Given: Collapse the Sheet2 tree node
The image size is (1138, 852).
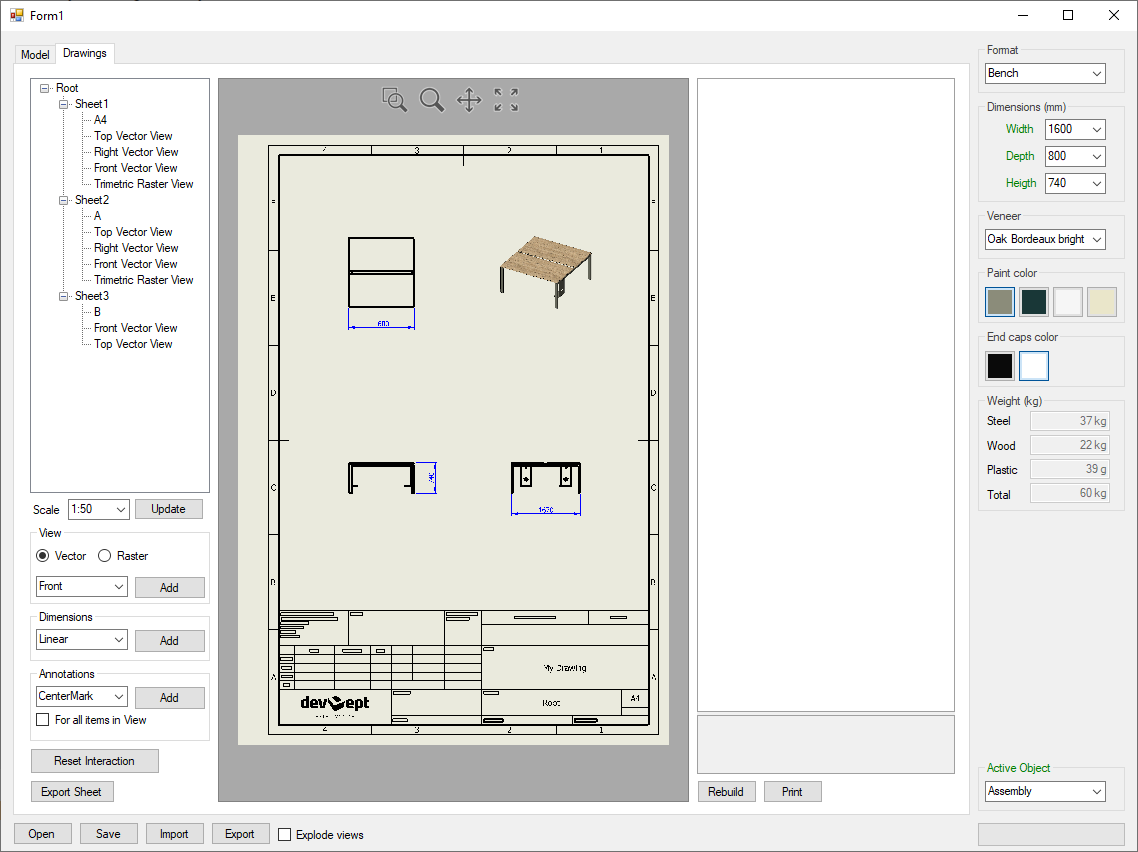Looking at the screenshot, I should [x=63, y=200].
